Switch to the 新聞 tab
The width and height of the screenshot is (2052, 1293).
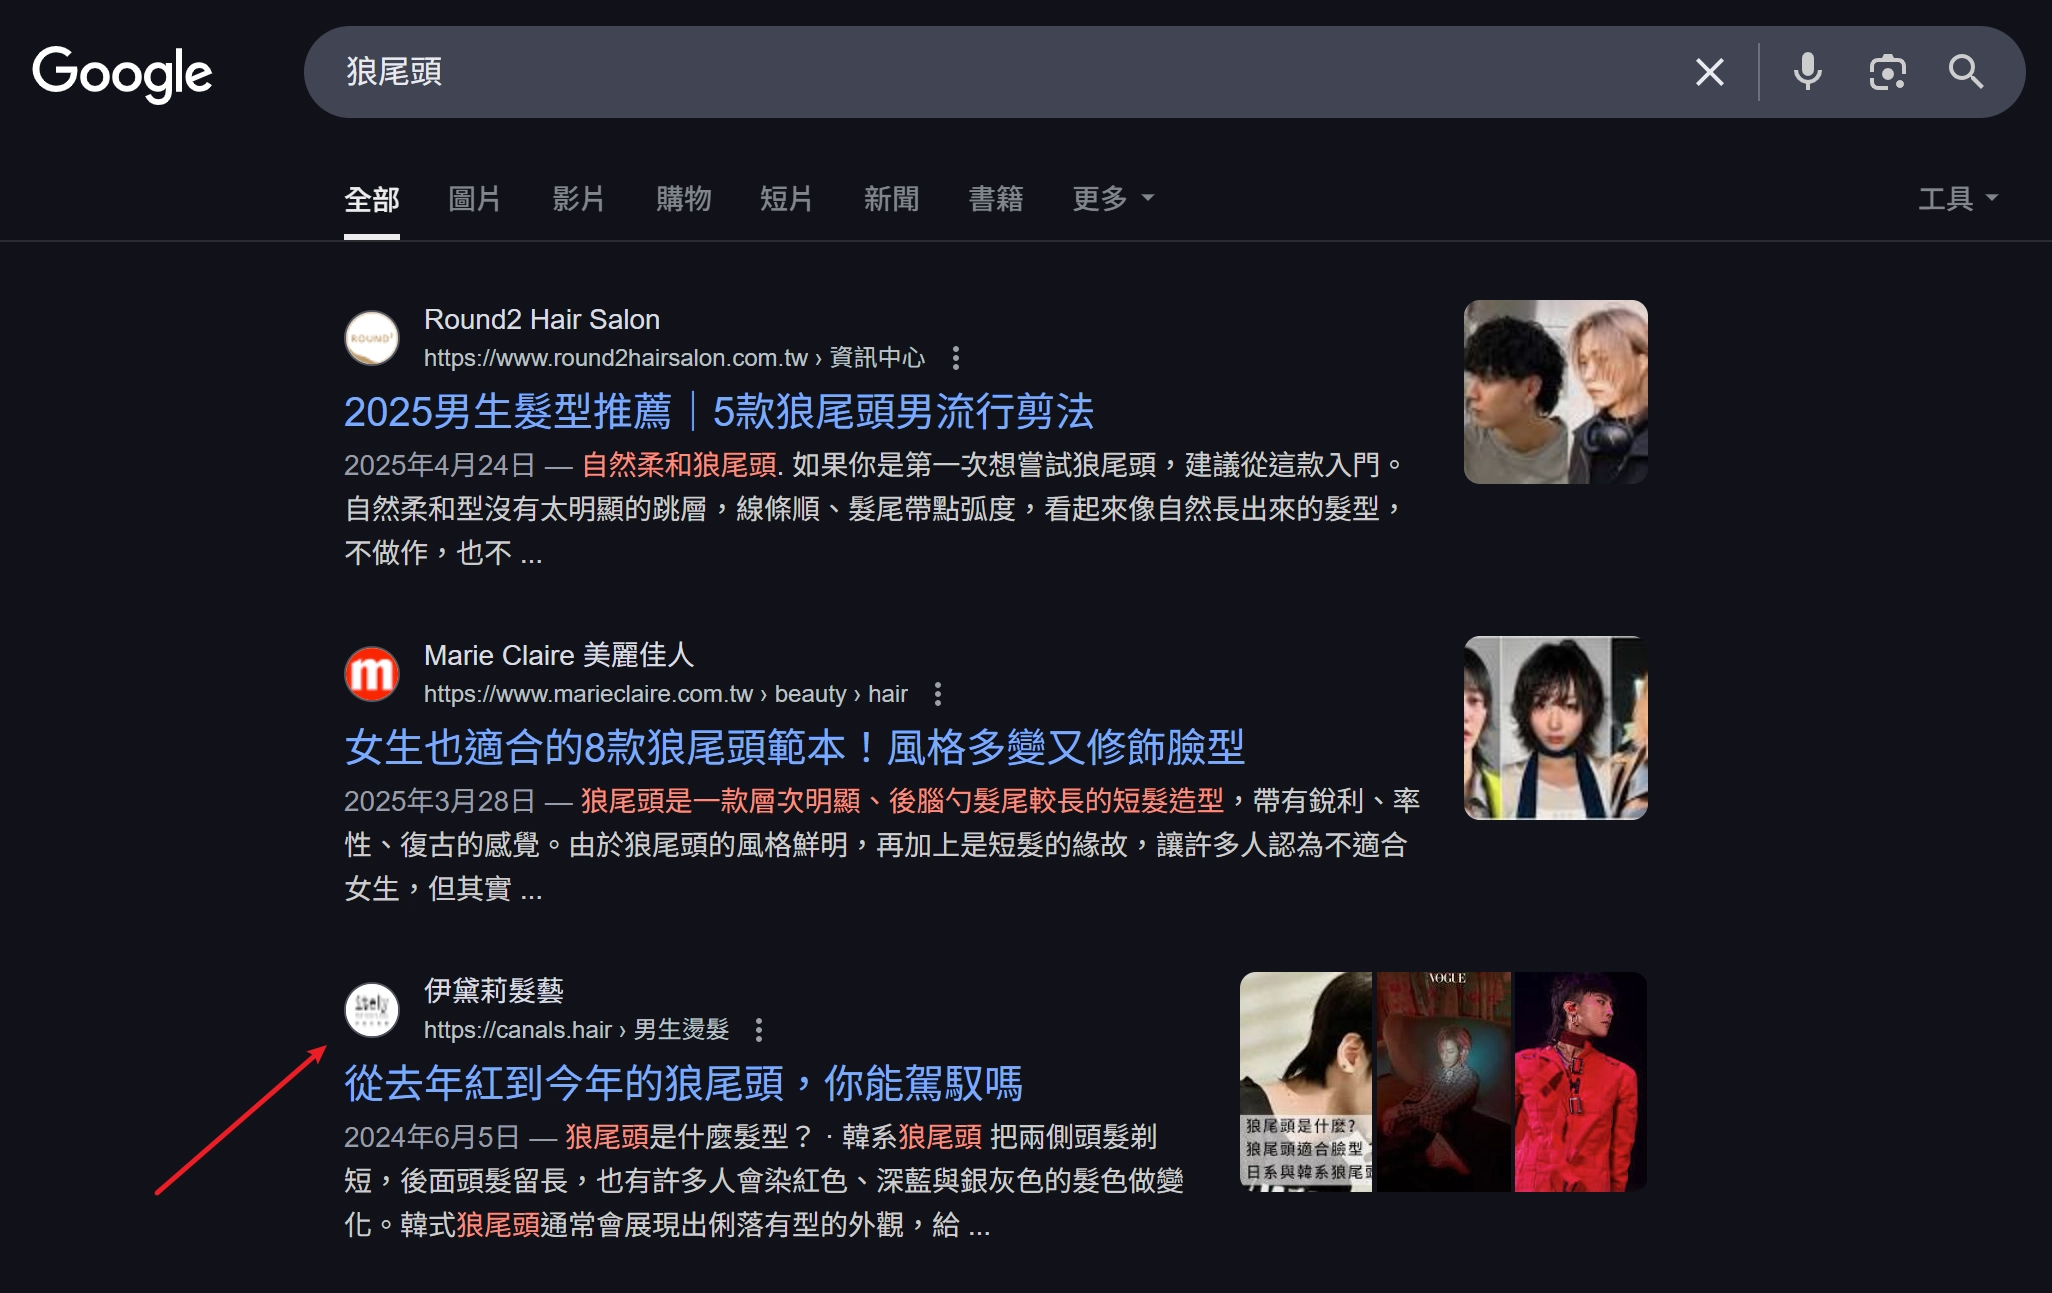coord(892,199)
